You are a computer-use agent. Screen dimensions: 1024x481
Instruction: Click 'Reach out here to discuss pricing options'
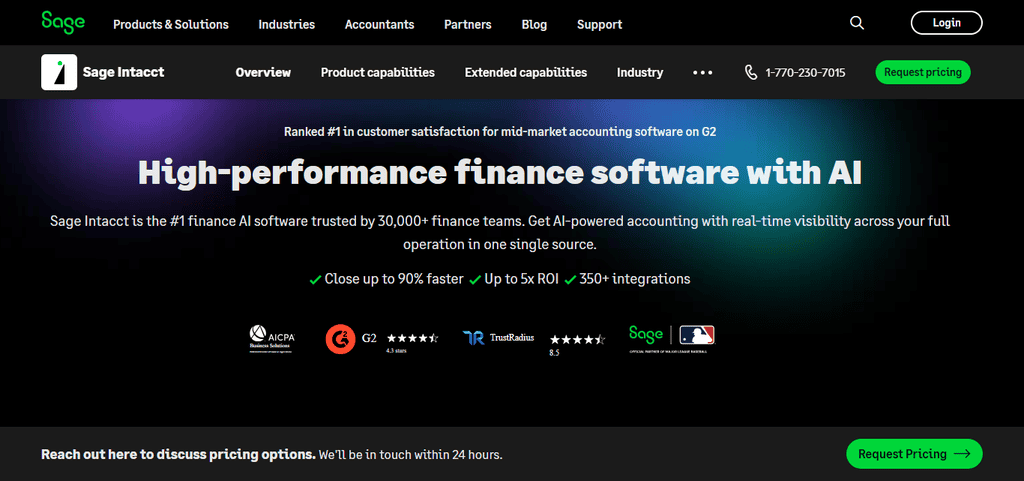click(x=178, y=454)
